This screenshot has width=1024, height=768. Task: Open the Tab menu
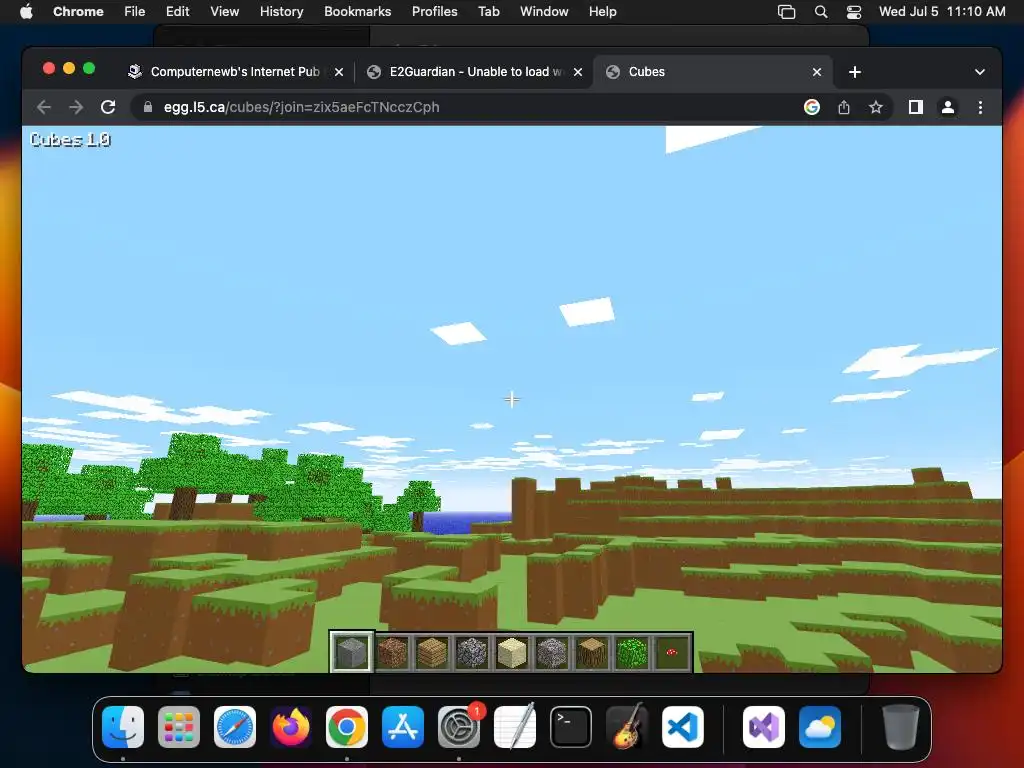(488, 12)
